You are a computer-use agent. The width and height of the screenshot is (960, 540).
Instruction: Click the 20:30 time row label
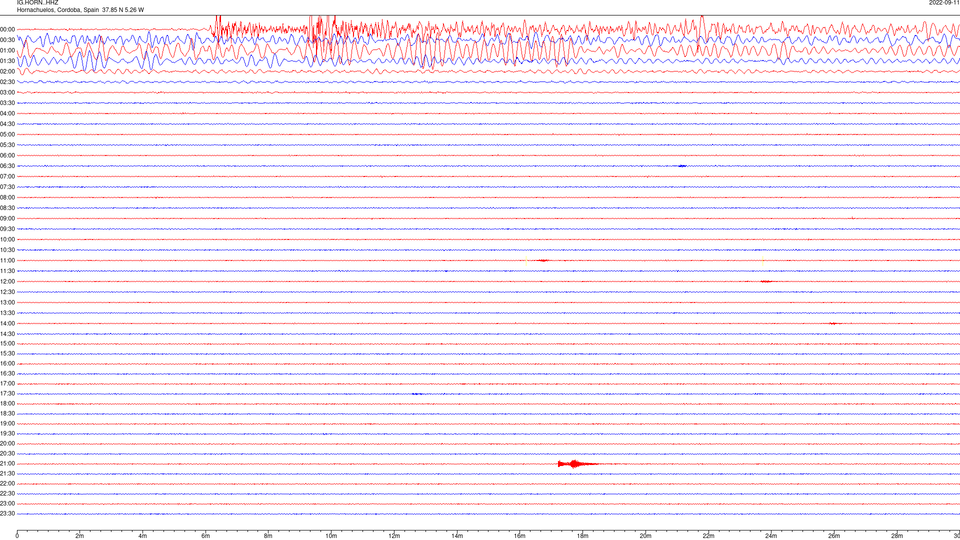pos(7,454)
